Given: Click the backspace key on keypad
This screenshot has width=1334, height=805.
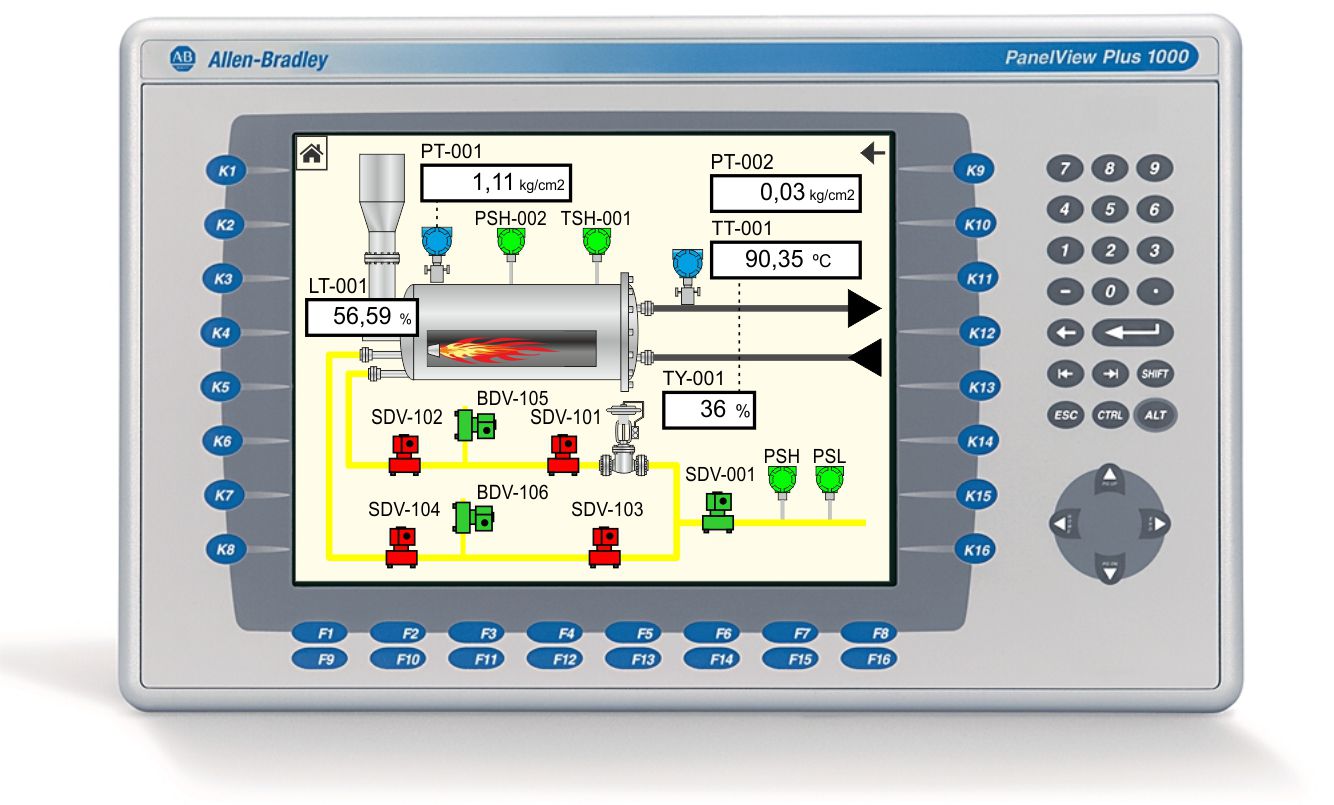Looking at the screenshot, I should tap(1065, 332).
